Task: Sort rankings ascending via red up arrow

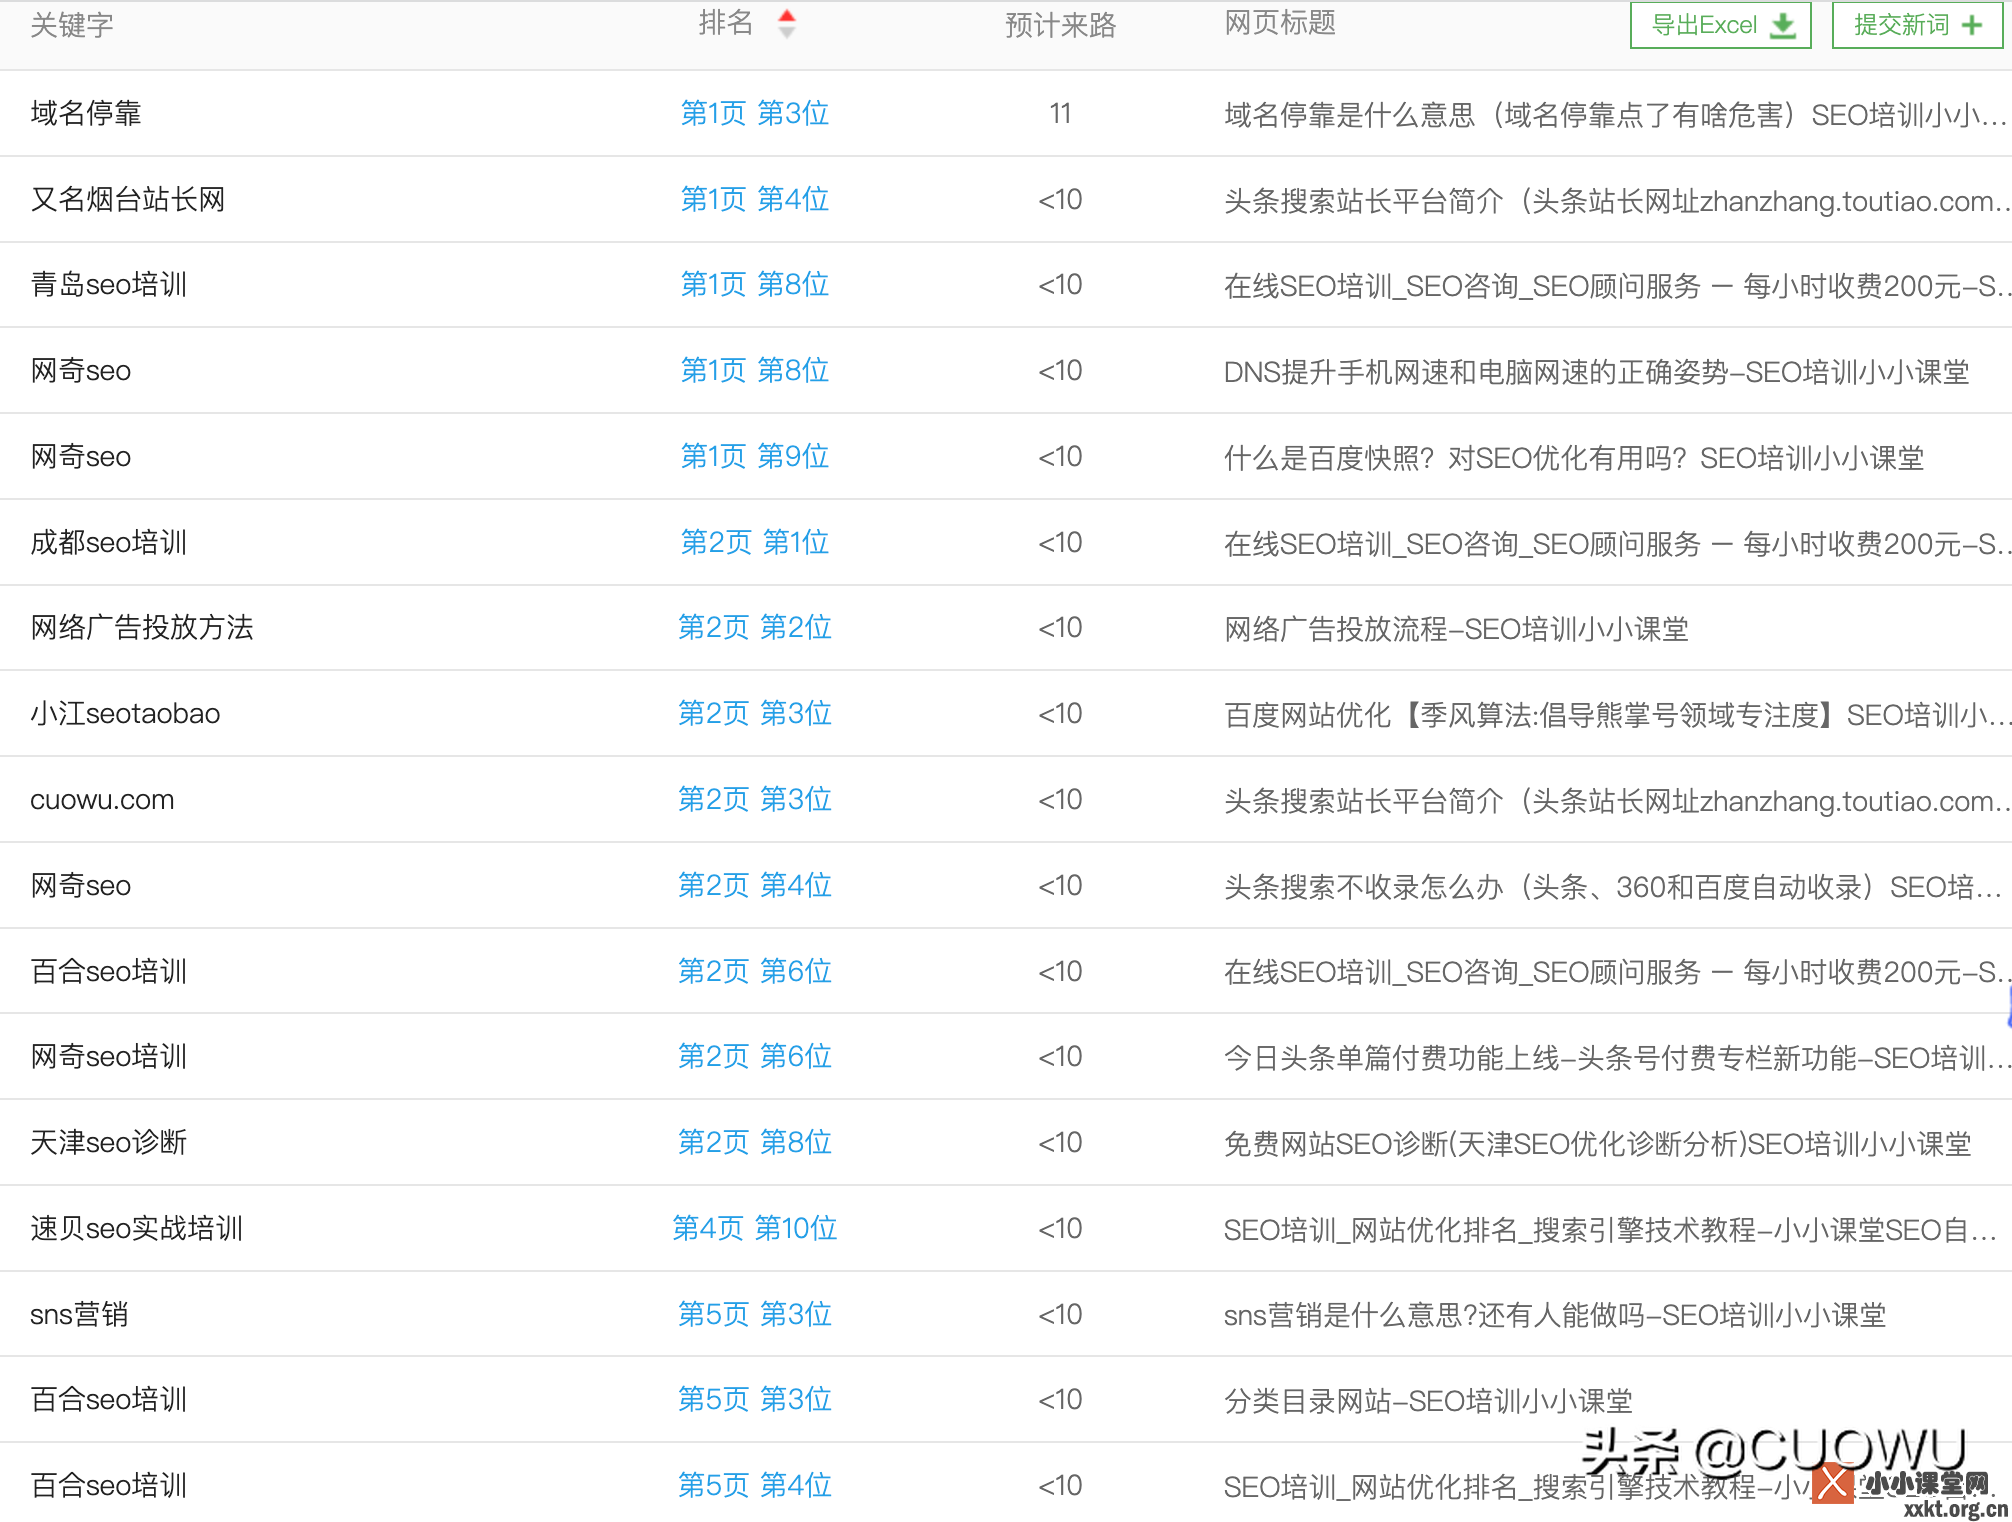Action: 787,15
